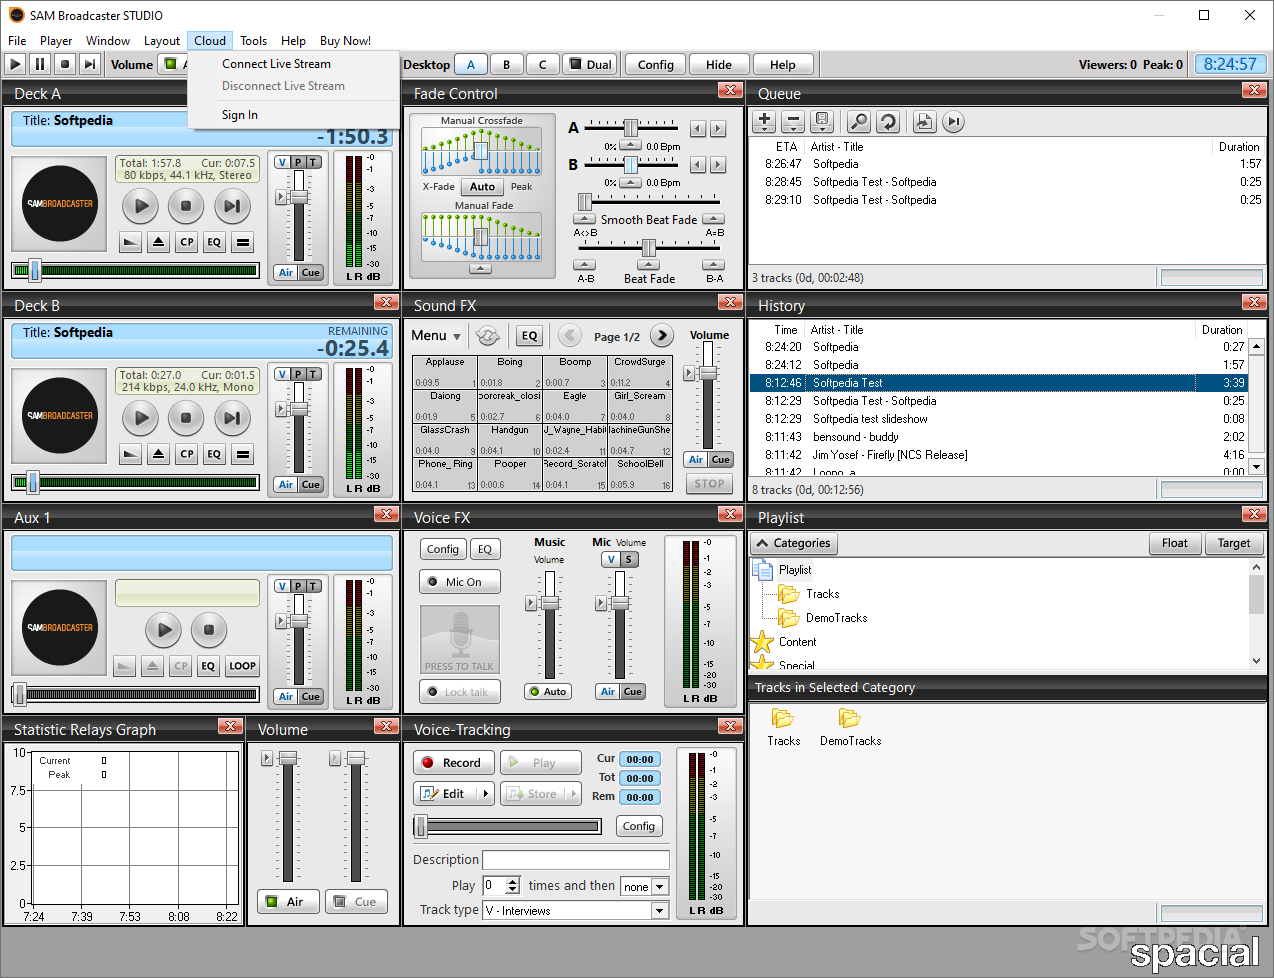Image resolution: width=1274 pixels, height=978 pixels.
Task: Click the top toolbar Config button
Action: (656, 64)
